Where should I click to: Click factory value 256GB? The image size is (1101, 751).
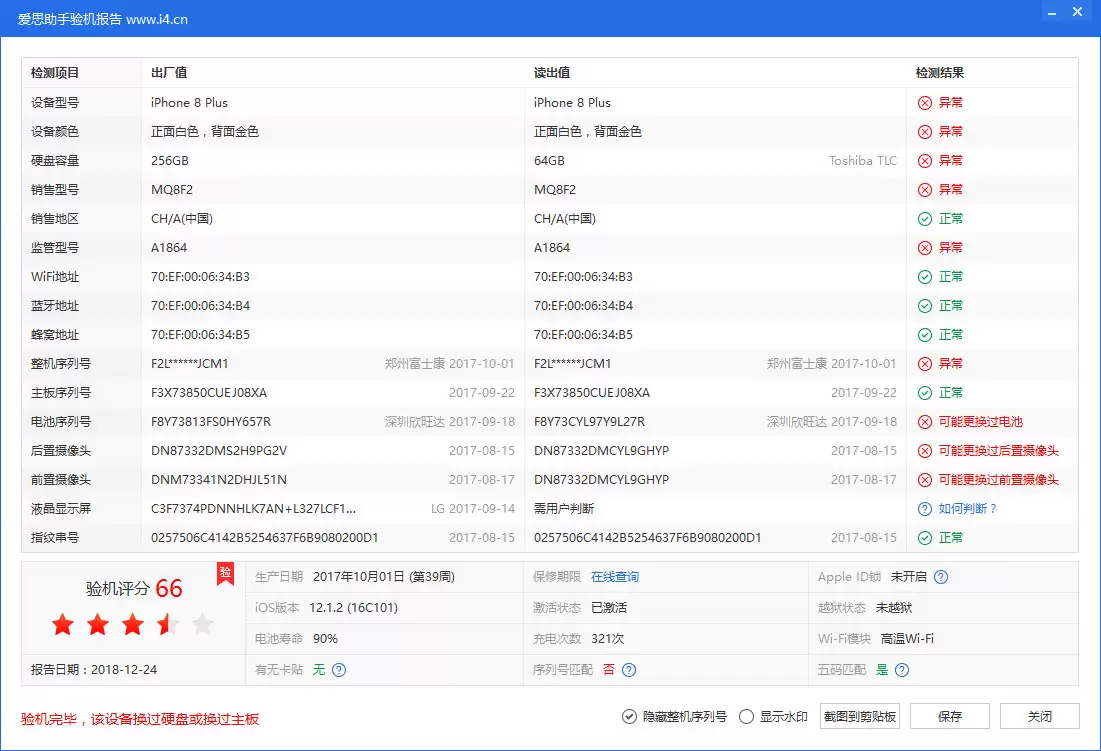pyautogui.click(x=170, y=161)
